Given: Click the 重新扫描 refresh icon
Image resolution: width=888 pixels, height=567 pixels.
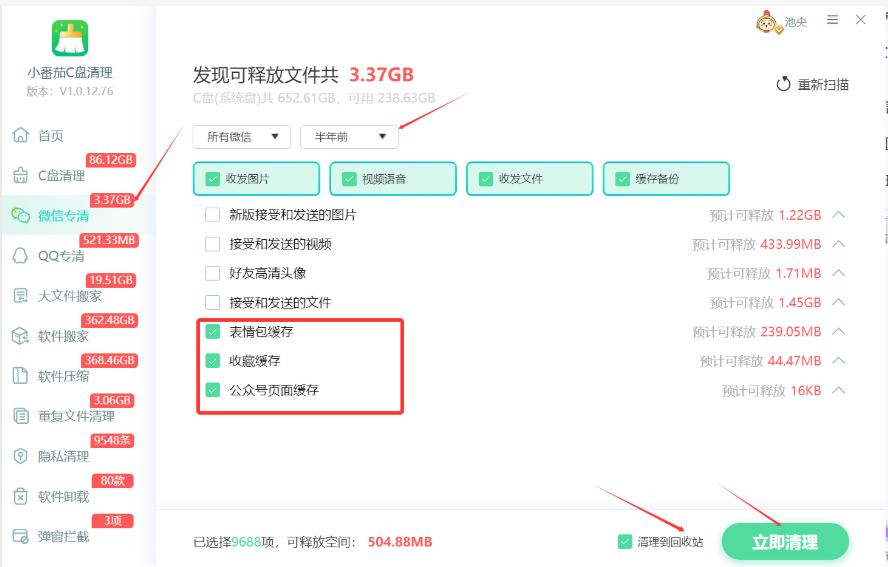Looking at the screenshot, I should pos(783,84).
